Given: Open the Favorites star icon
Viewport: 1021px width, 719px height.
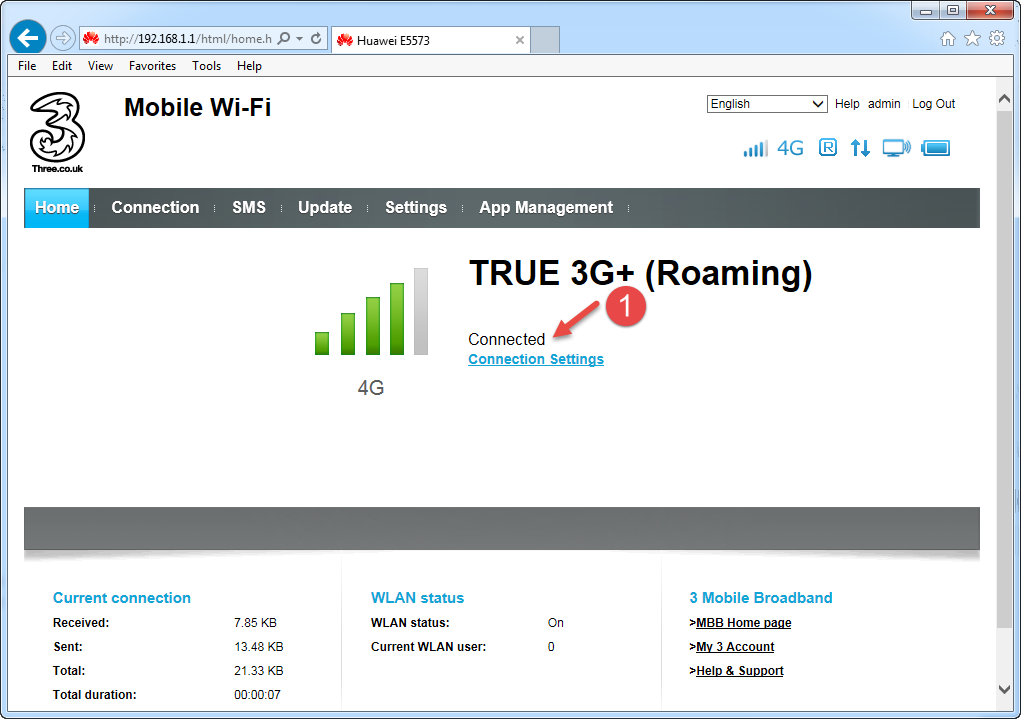Looking at the screenshot, I should 972,39.
